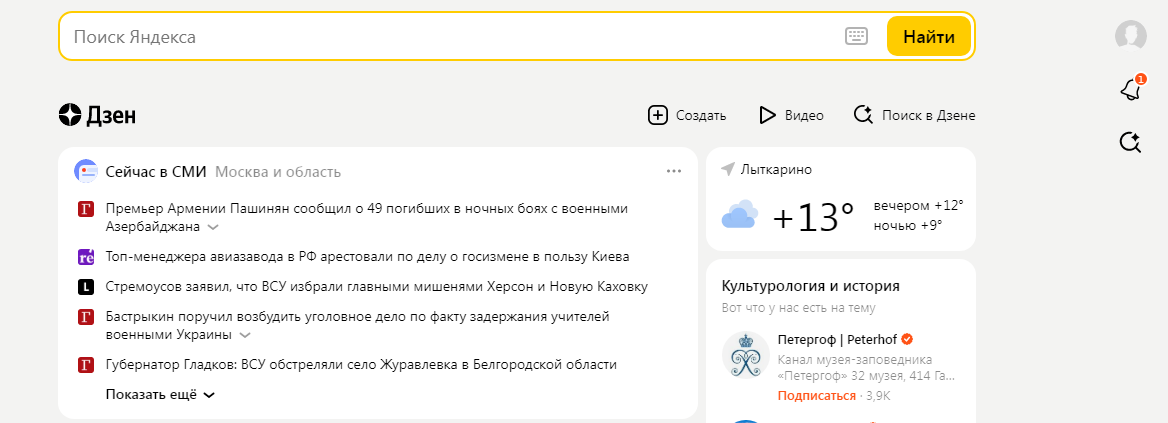Click the Сейчас в СМИ news icon
The height and width of the screenshot is (423, 1168).
86,171
